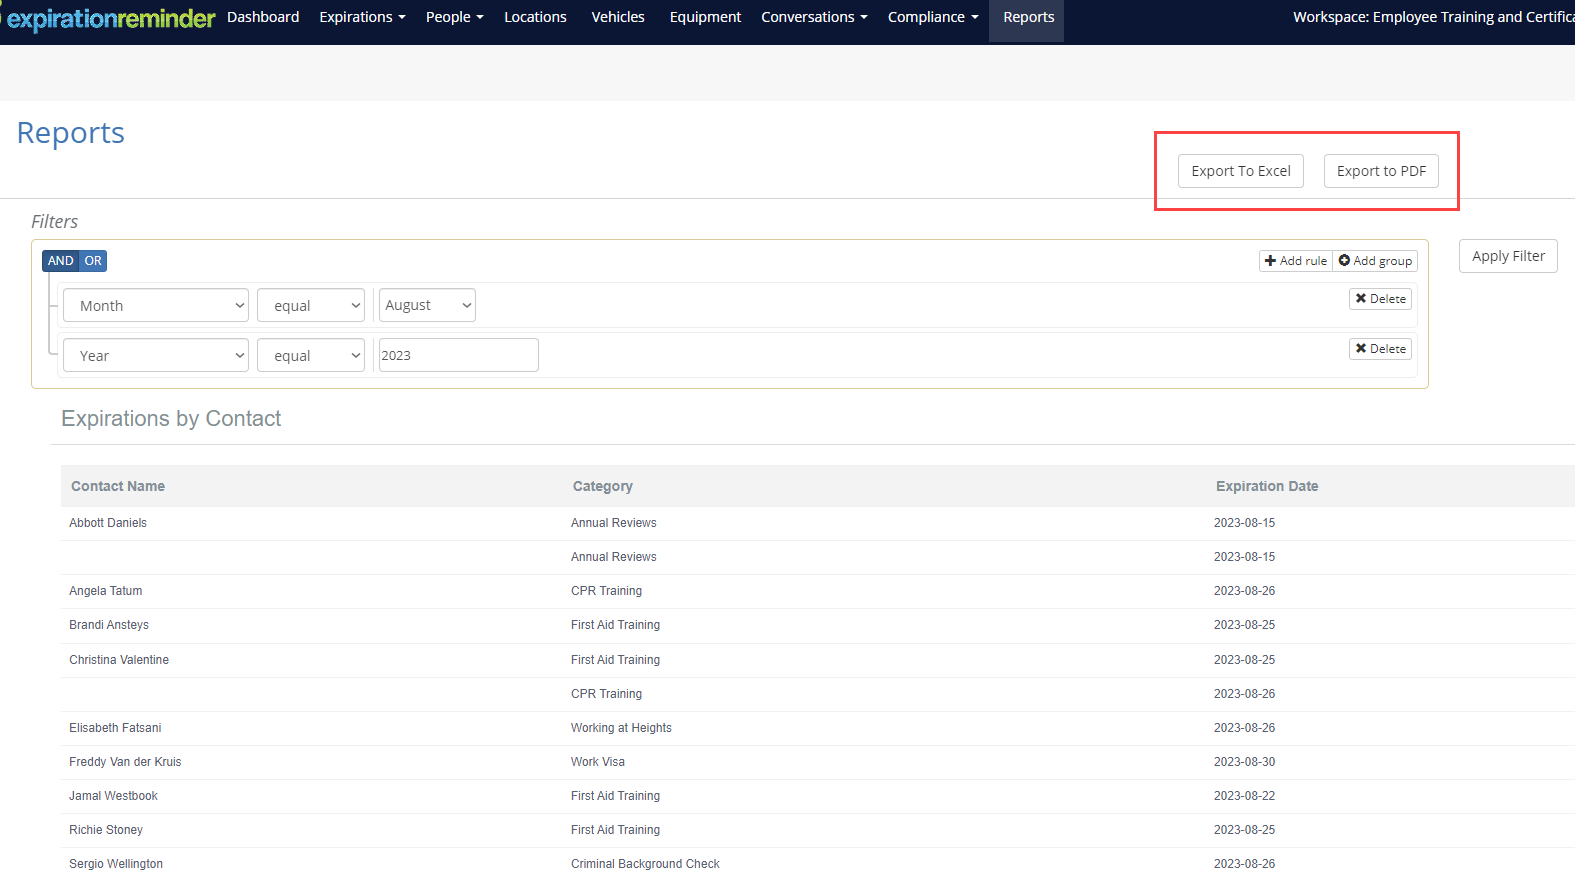This screenshot has height=874, width=1575.
Task: Click the 2023-08-22 expiration date
Action: (x=1244, y=796)
